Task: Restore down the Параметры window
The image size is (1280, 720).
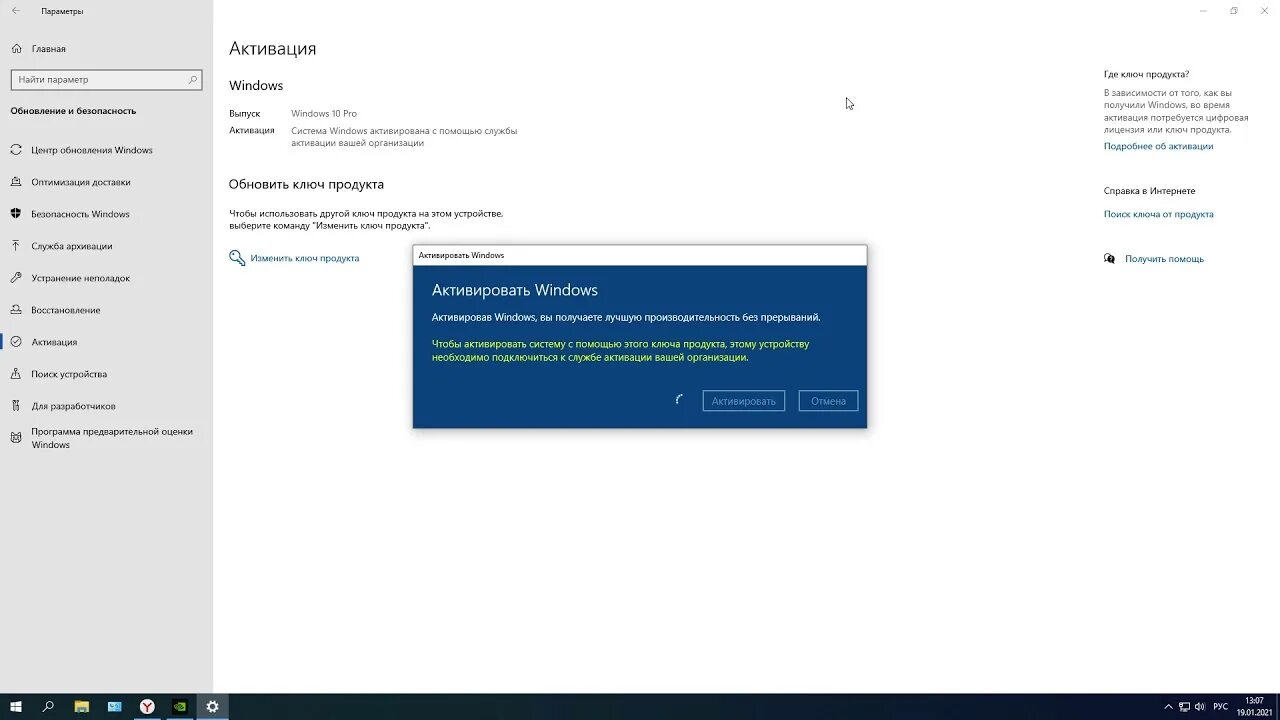Action: (x=1234, y=11)
